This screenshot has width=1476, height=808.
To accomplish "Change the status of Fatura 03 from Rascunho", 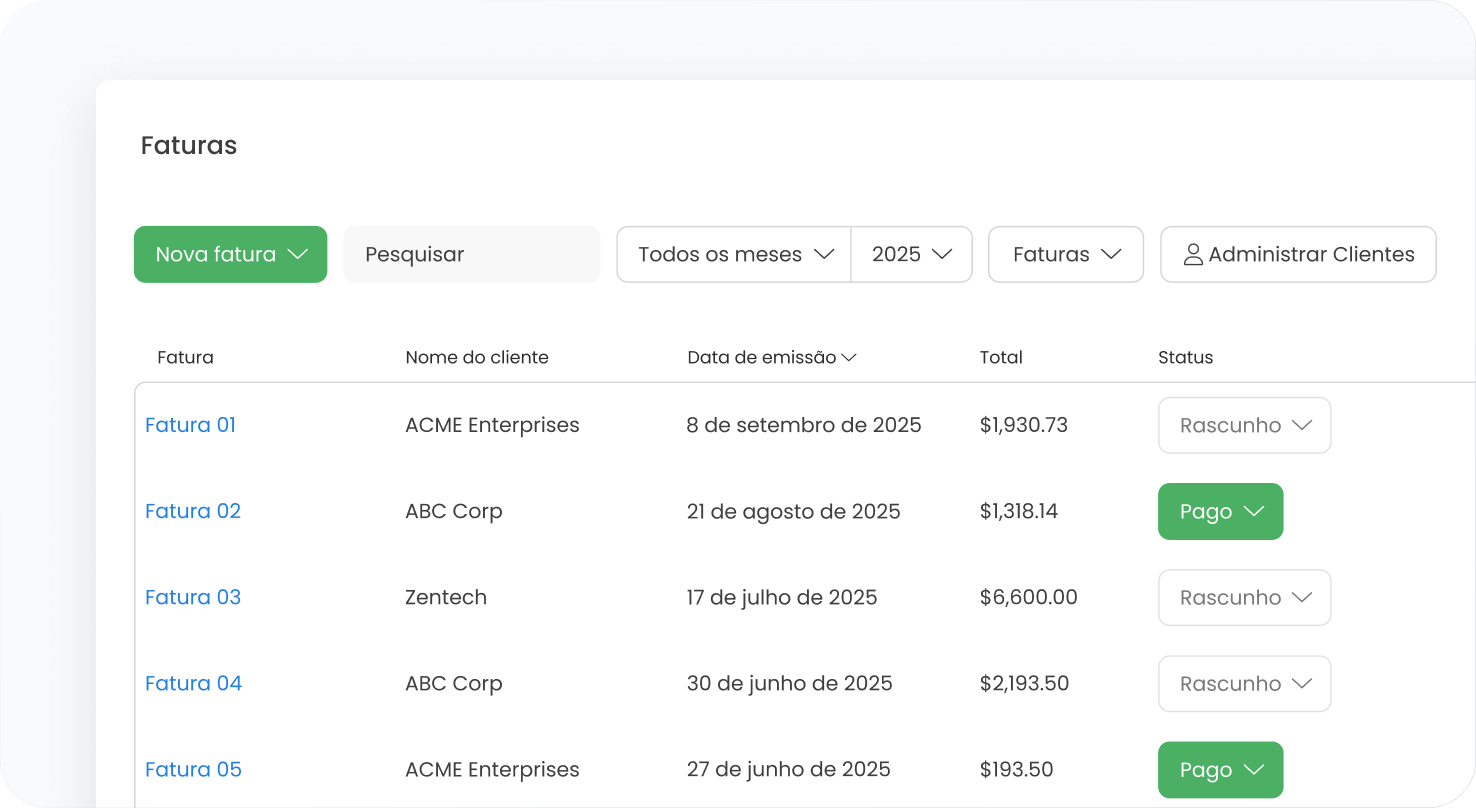I will (1244, 597).
